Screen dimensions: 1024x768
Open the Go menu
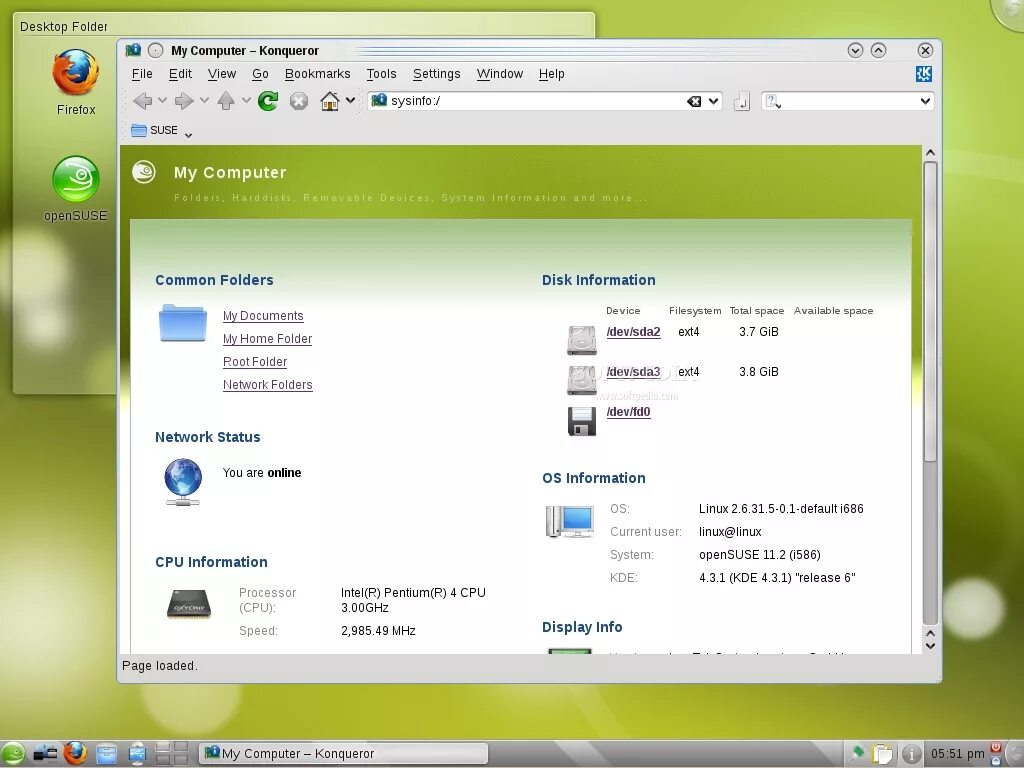coord(260,74)
